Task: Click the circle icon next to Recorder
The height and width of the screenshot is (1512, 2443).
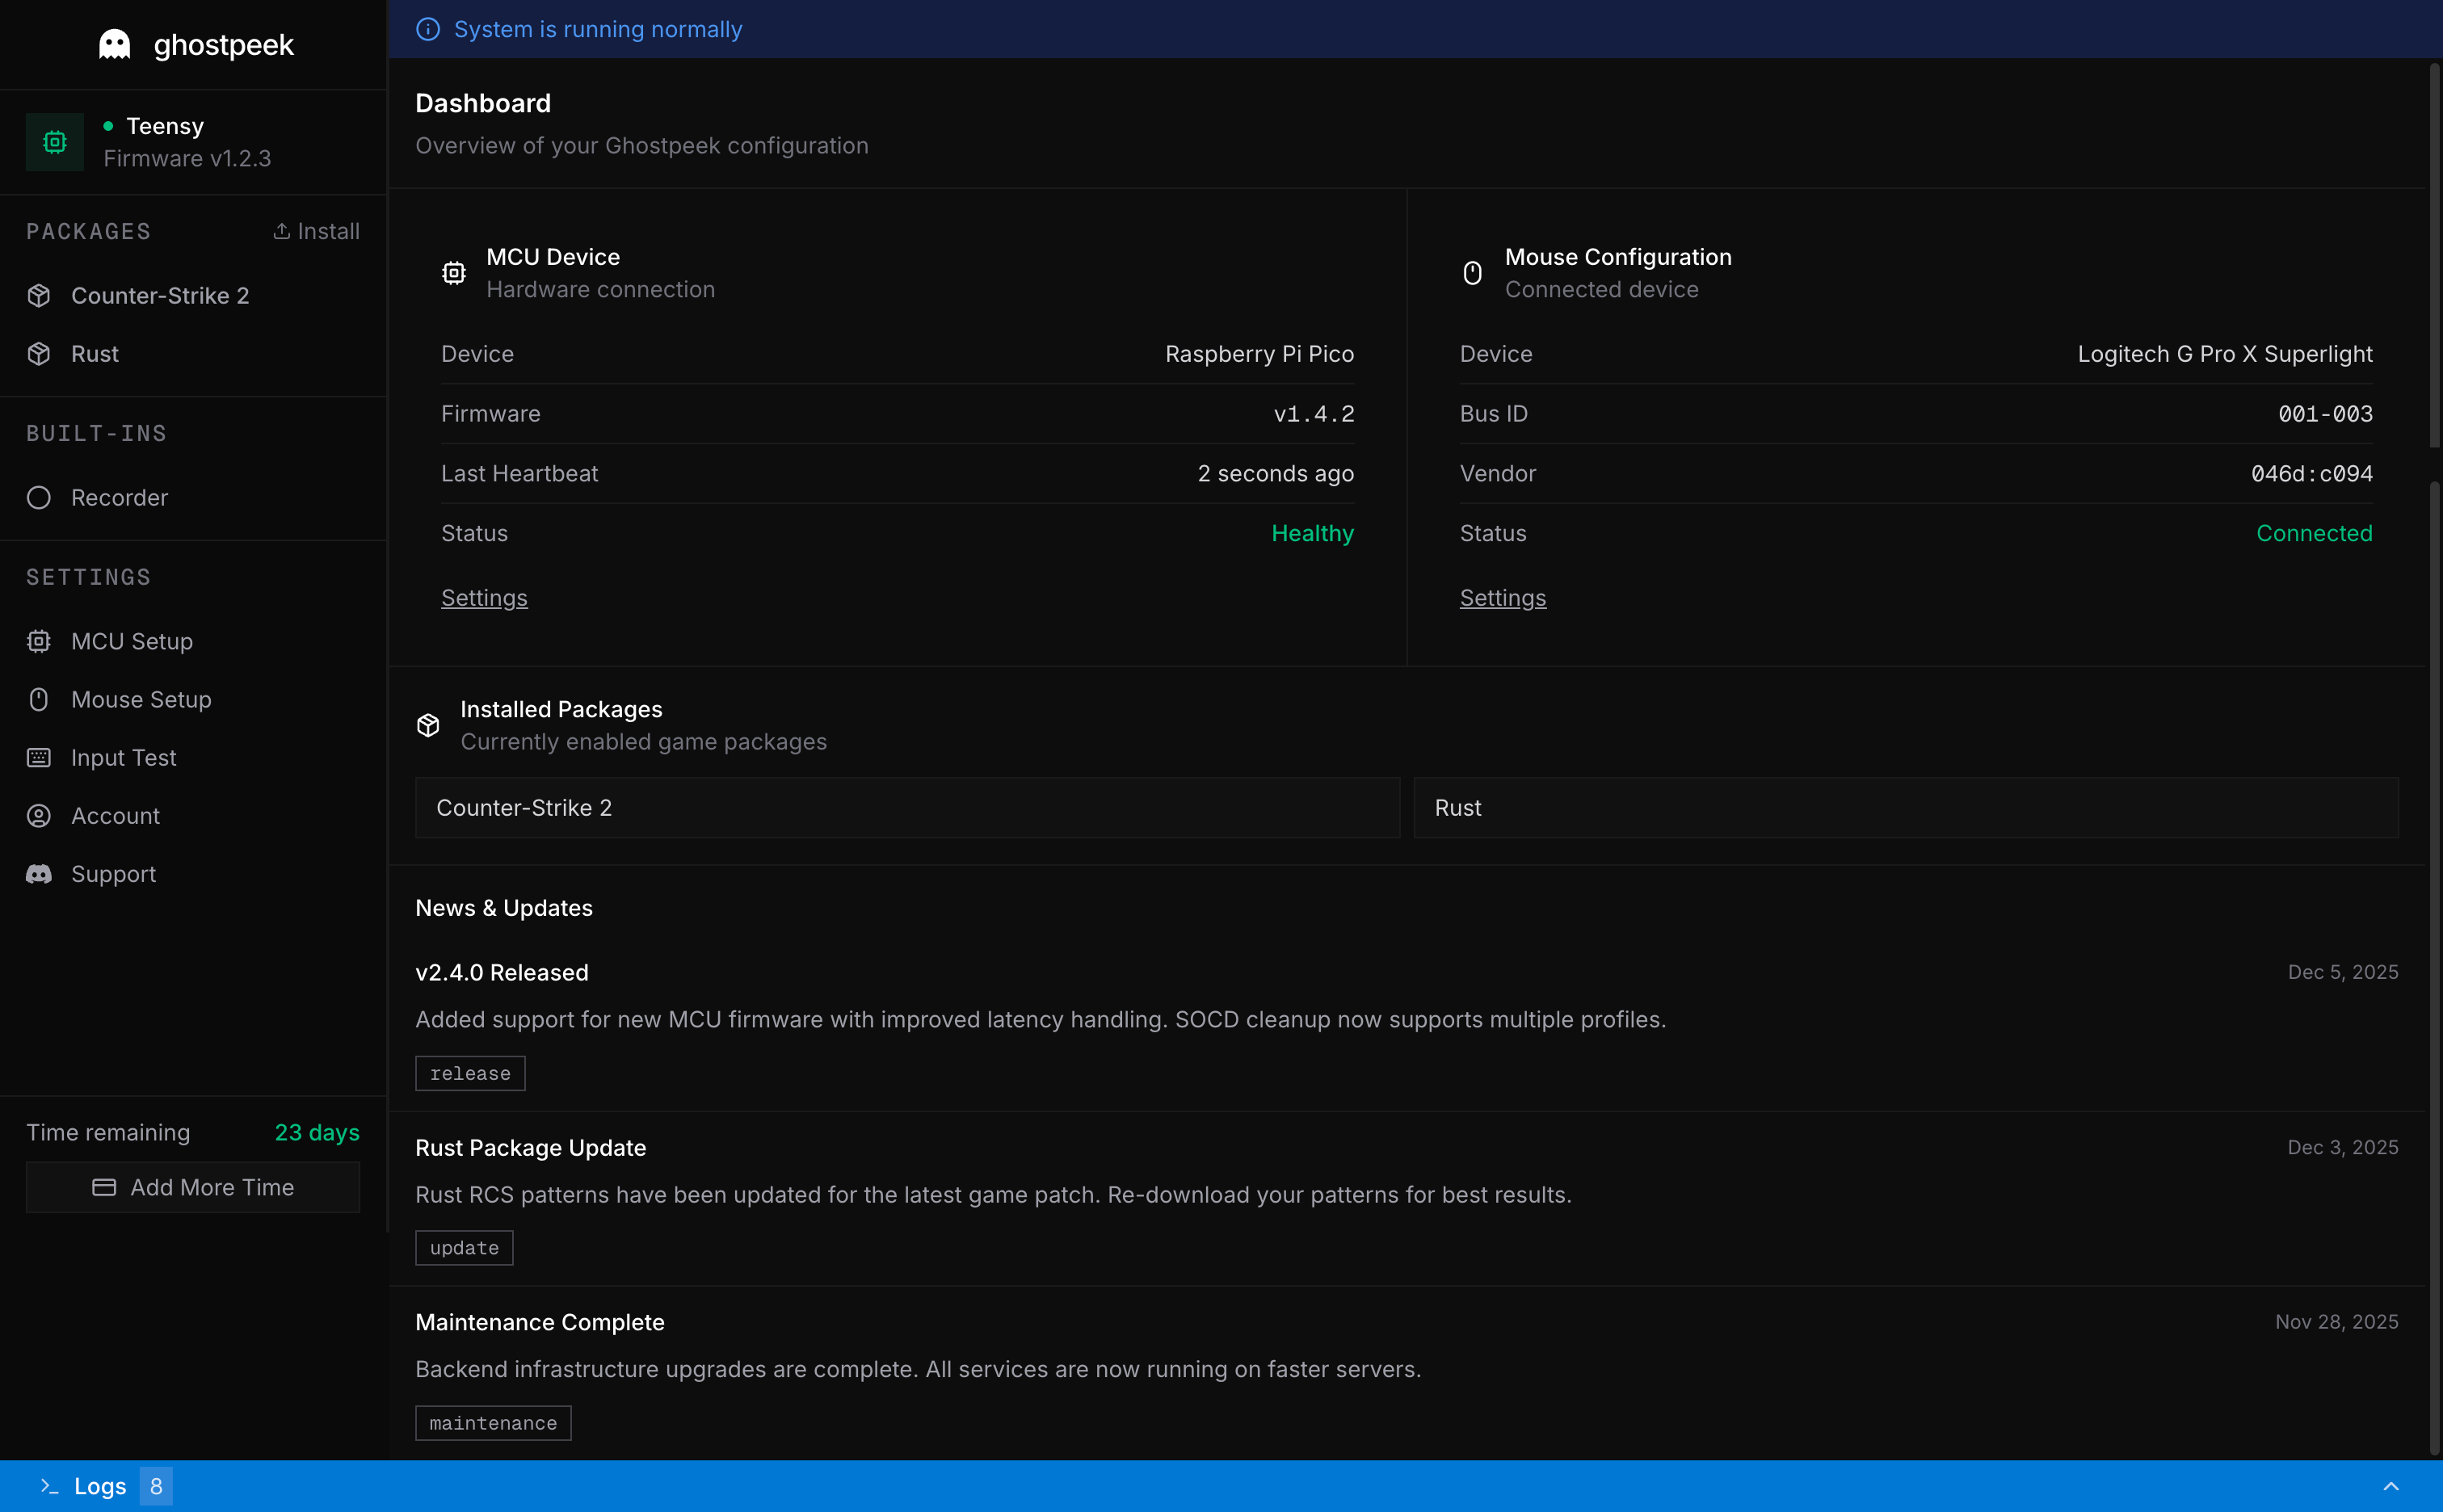Action: pyautogui.click(x=39, y=497)
